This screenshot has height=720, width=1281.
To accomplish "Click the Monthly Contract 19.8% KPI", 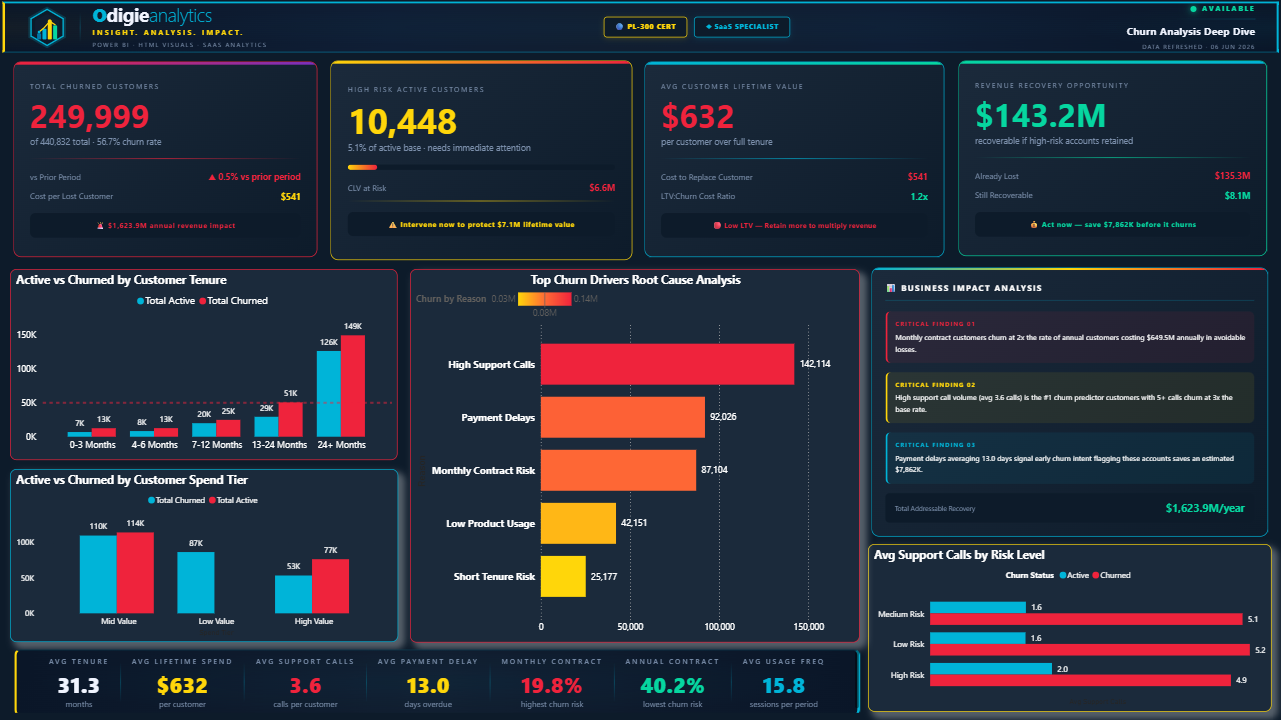I will 551,683.
